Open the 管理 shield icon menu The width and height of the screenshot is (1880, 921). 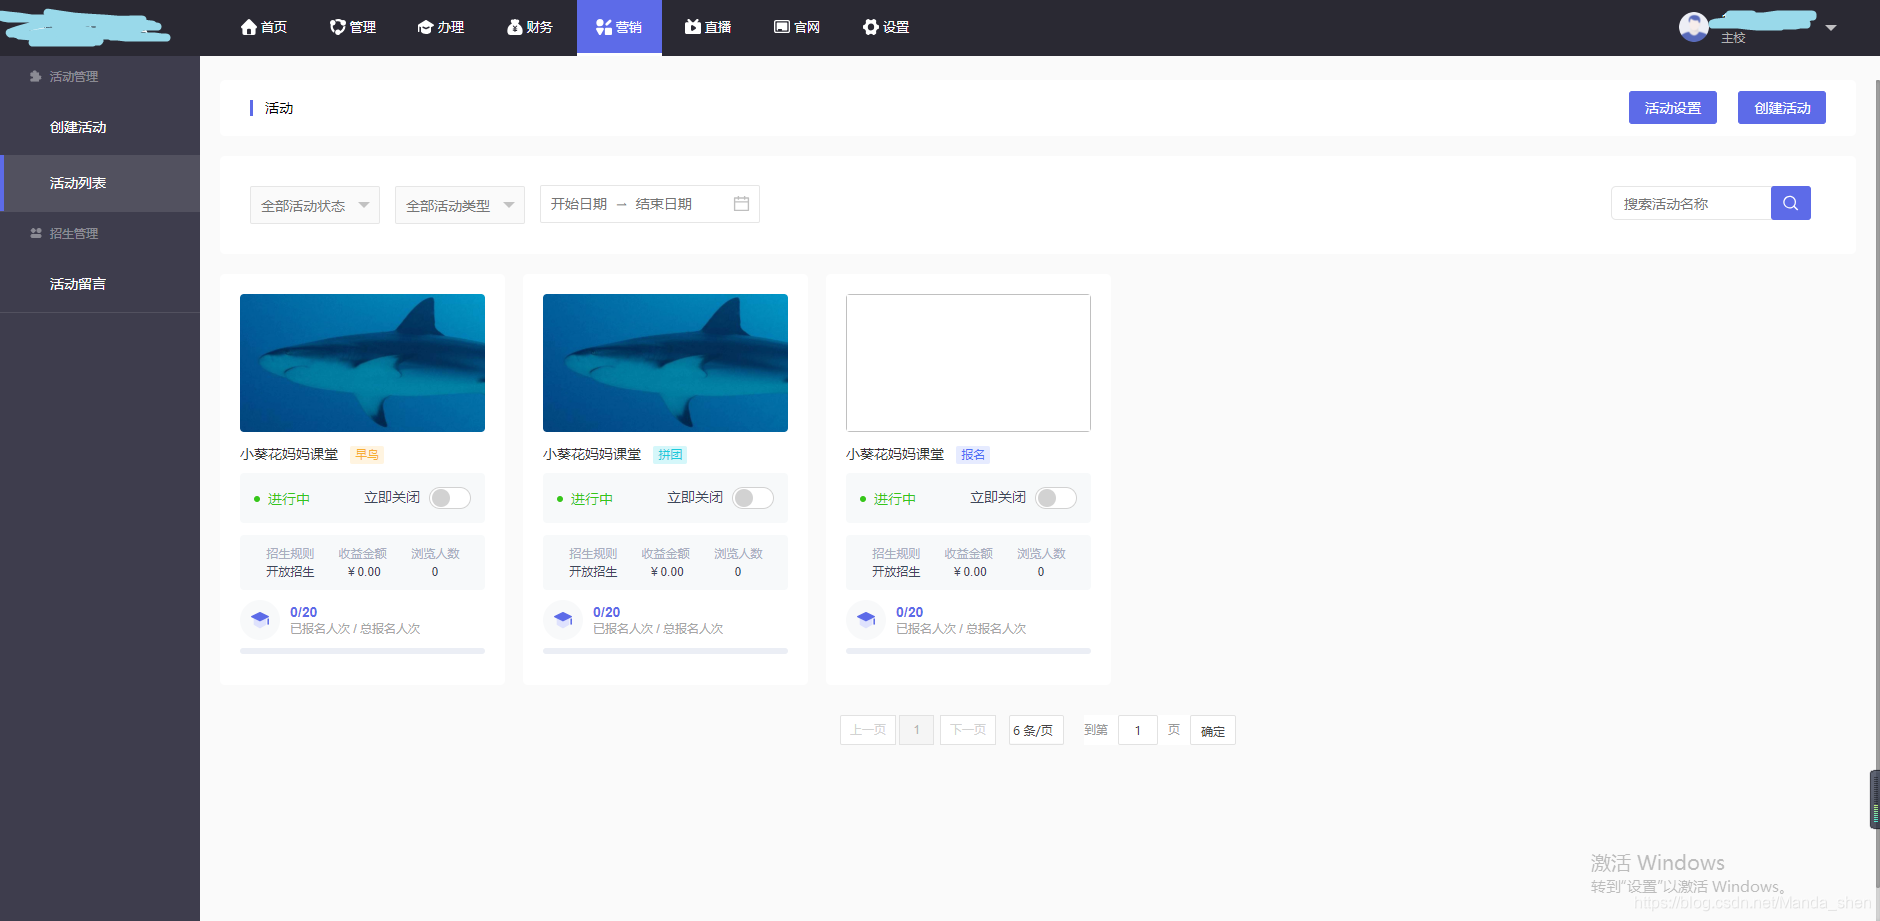(x=337, y=27)
